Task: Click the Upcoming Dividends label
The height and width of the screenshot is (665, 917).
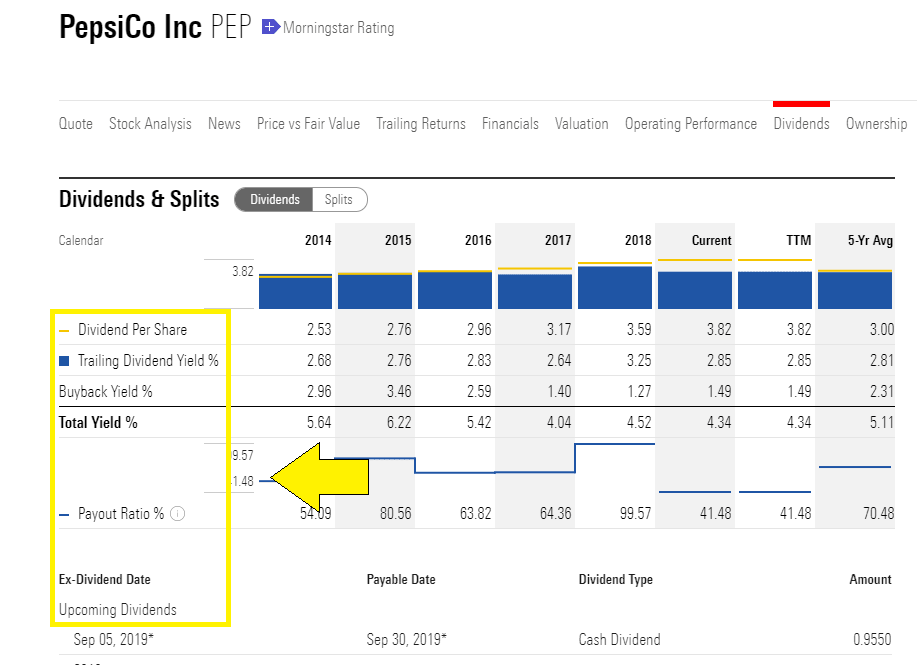Action: click(x=118, y=610)
